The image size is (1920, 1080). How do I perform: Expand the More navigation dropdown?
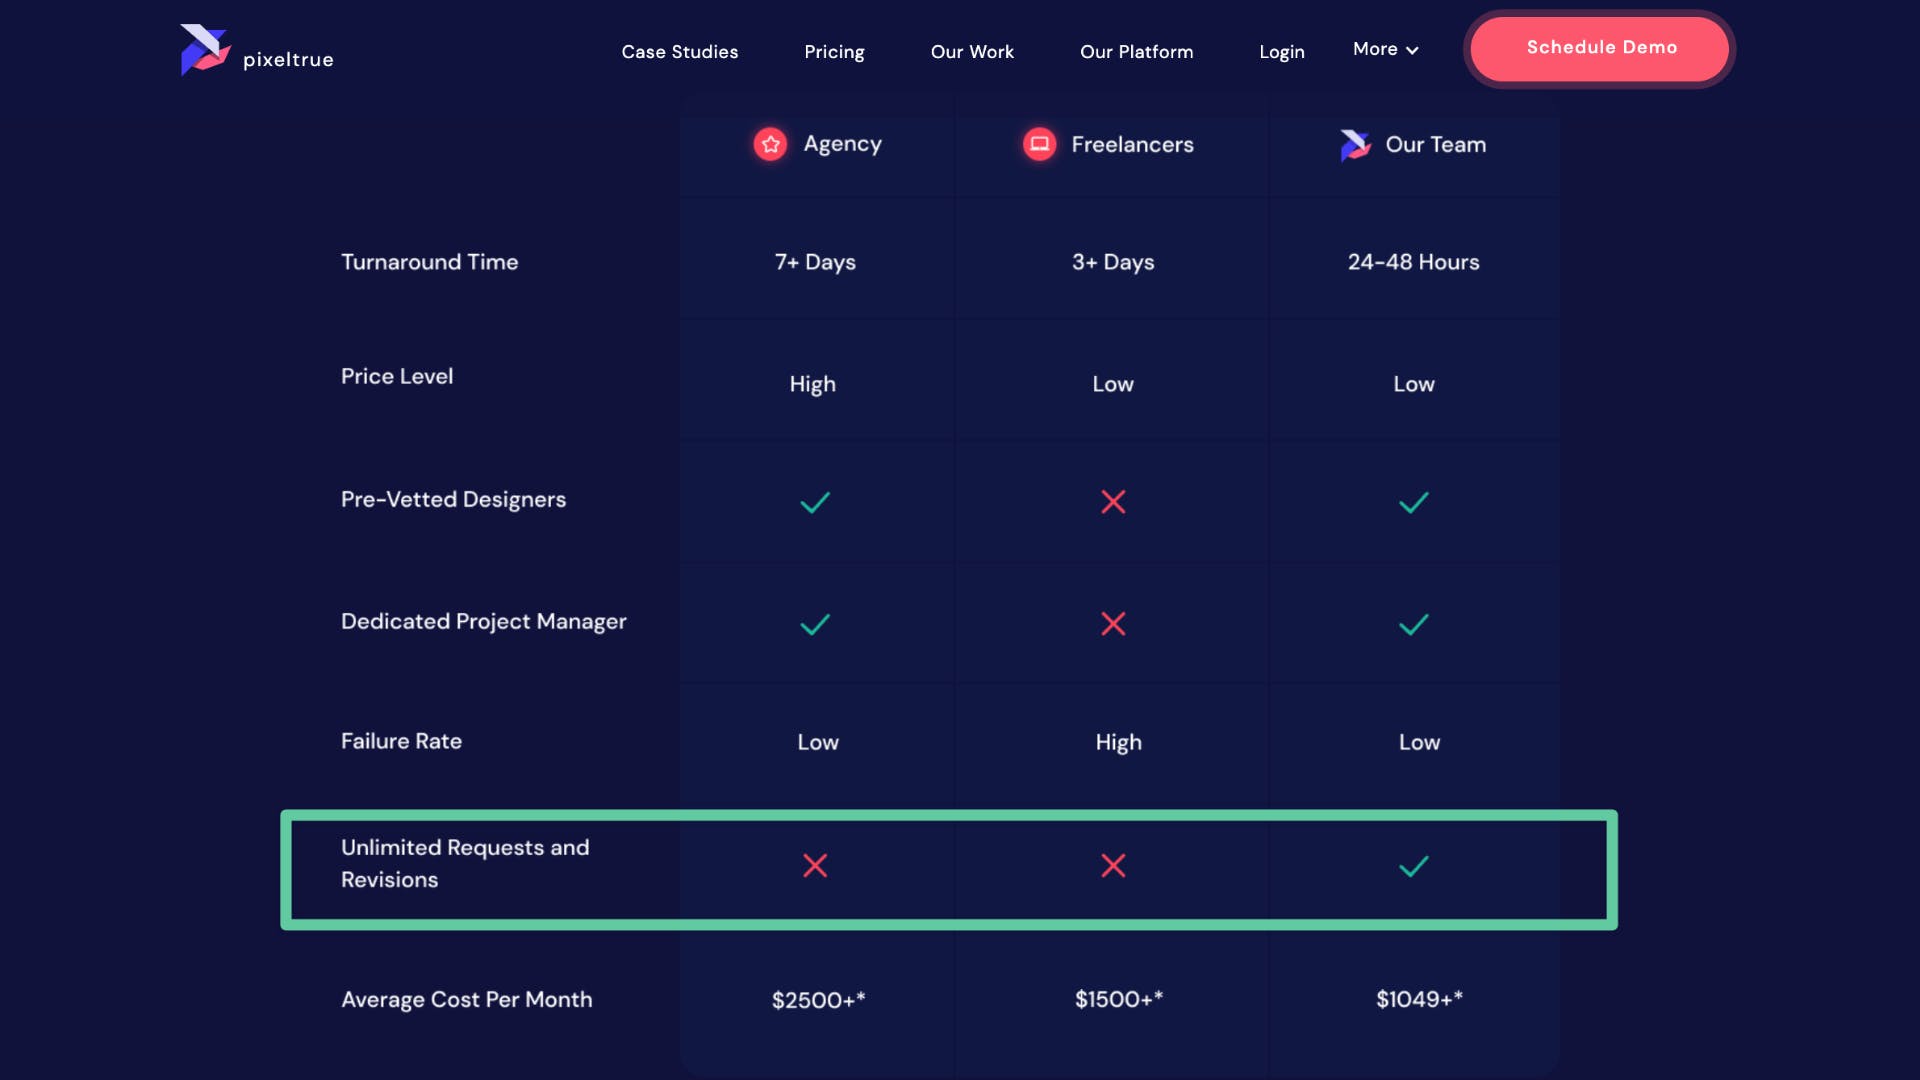pyautogui.click(x=1384, y=49)
